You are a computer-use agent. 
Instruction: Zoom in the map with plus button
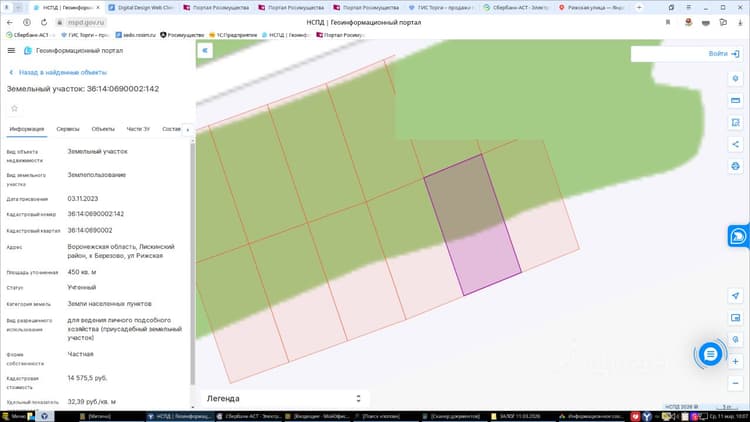coord(735,361)
